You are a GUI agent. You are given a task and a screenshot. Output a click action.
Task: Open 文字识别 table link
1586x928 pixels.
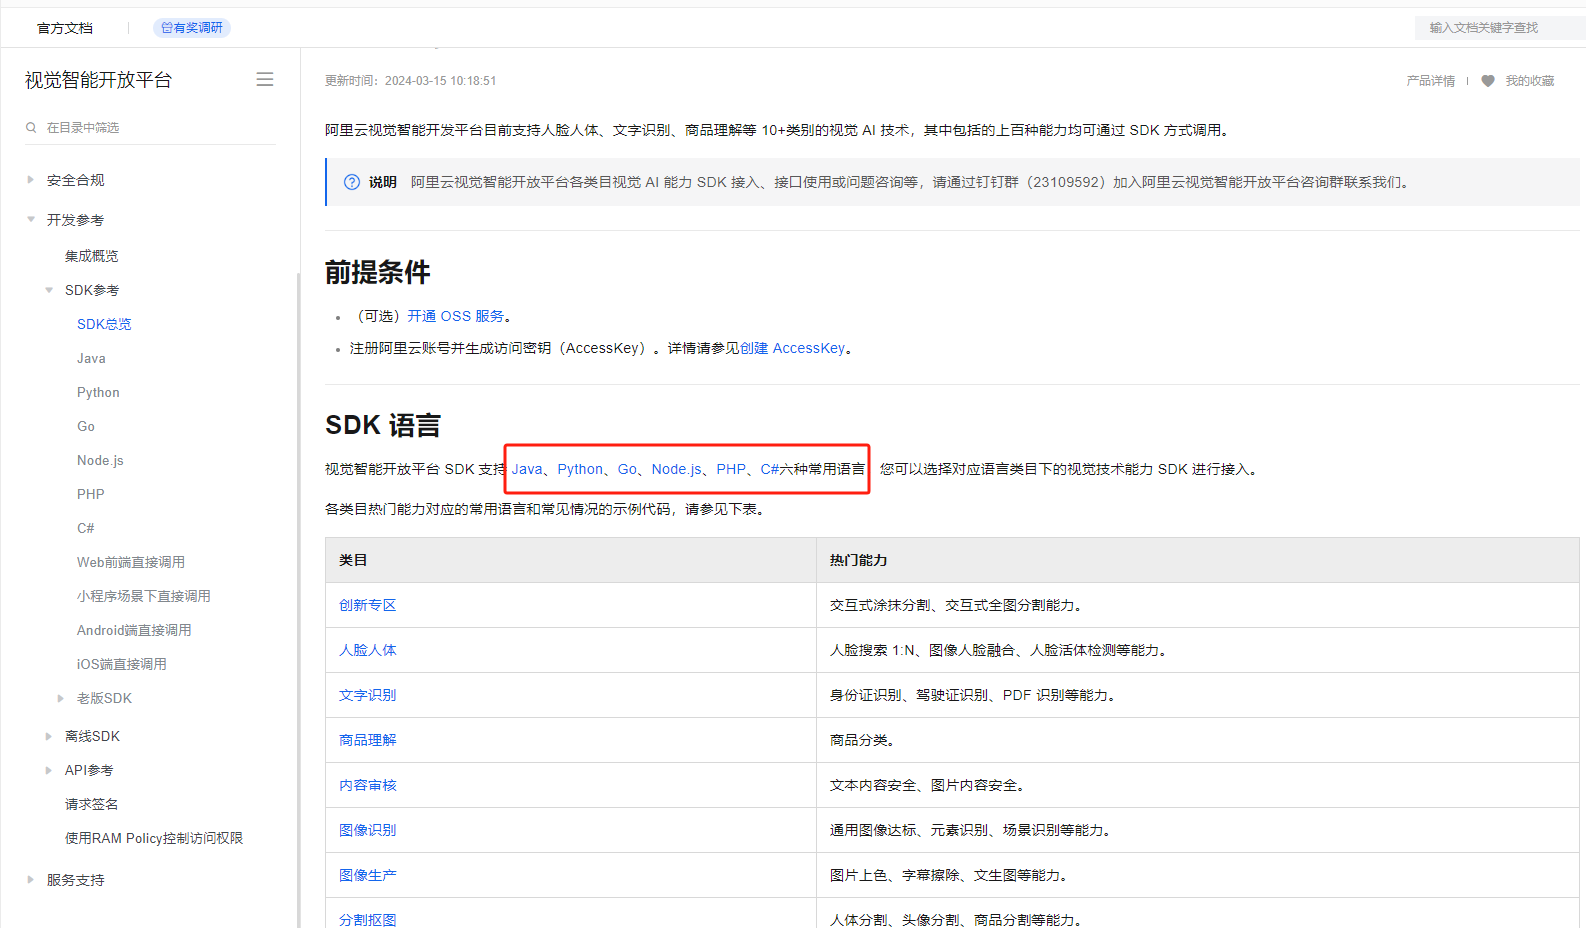(368, 695)
